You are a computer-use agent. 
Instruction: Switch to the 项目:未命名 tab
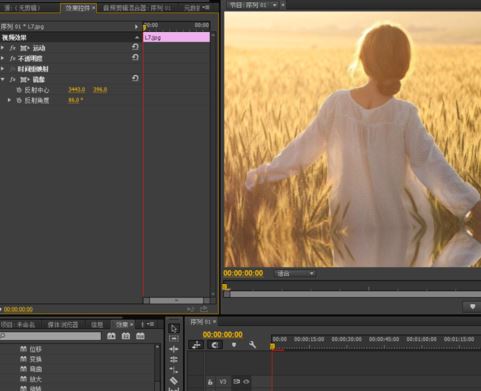[x=18, y=324]
